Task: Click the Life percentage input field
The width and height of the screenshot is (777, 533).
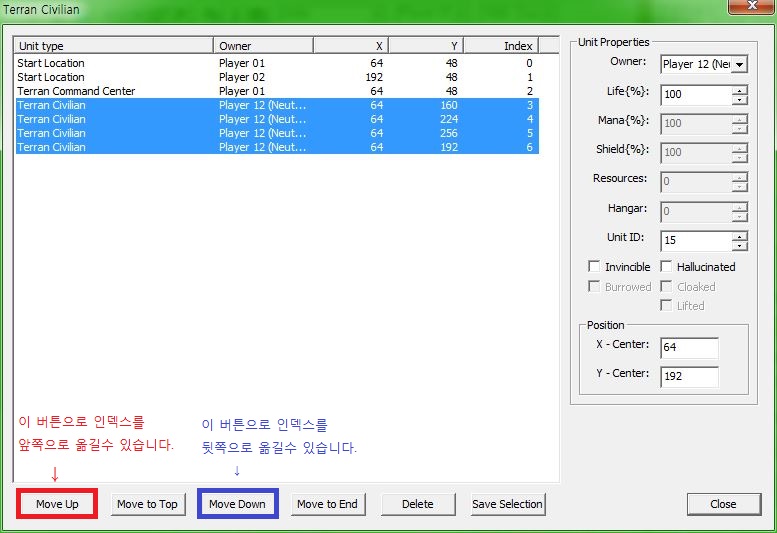Action: (x=696, y=95)
